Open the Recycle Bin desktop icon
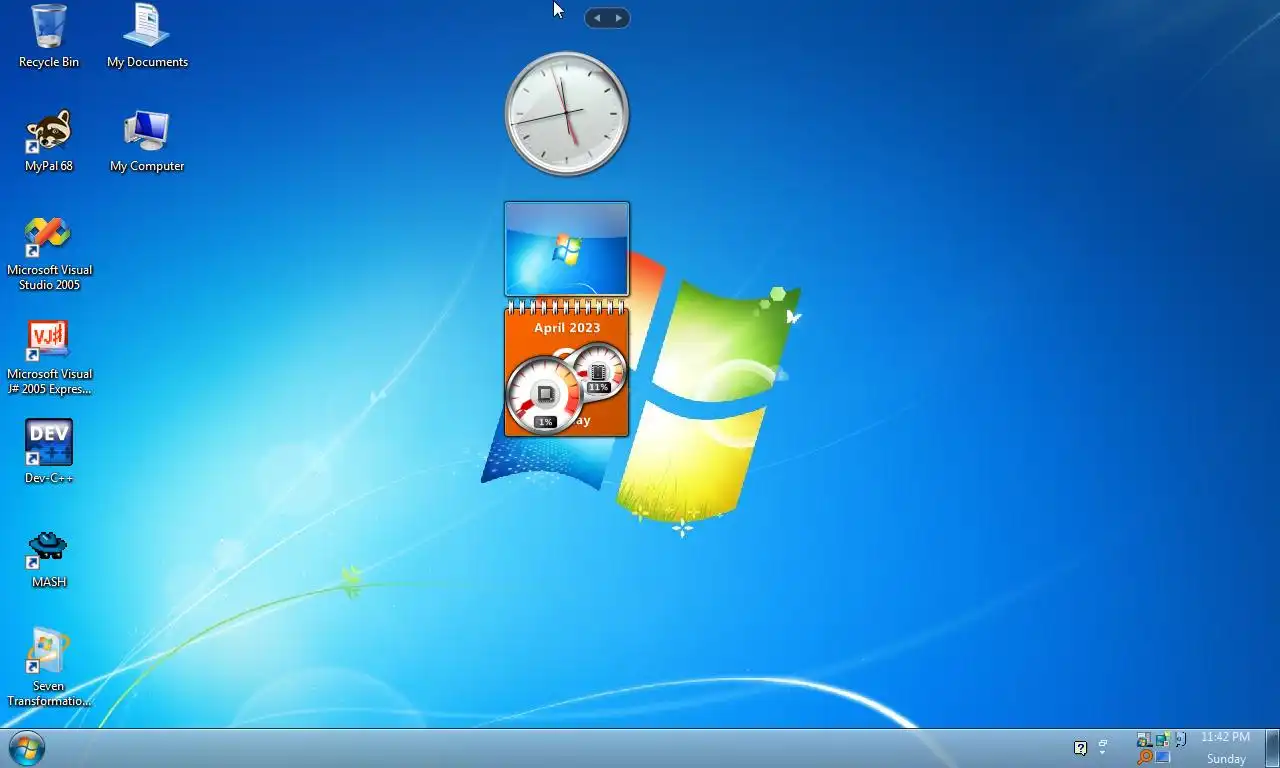 click(x=48, y=36)
